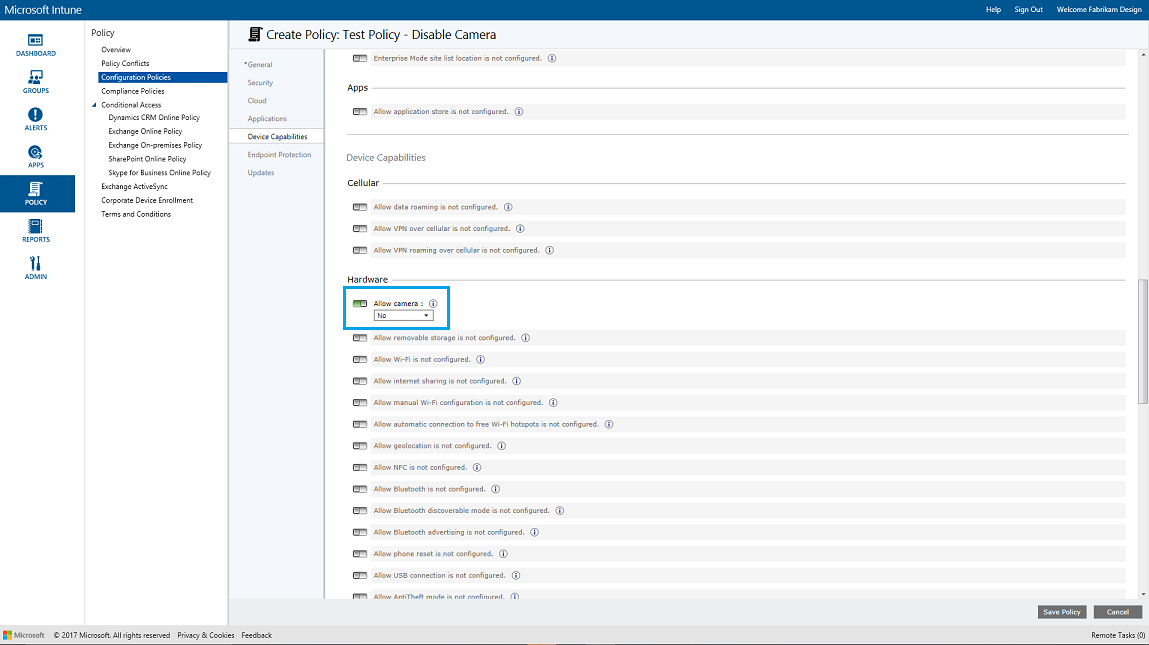Toggle Allow internet sharing switch
Viewport: 1149px width, 645px height.
coord(360,381)
